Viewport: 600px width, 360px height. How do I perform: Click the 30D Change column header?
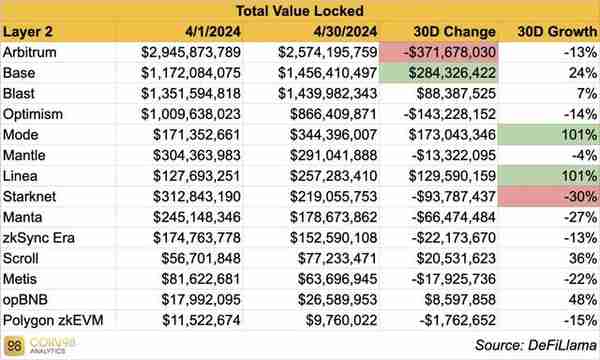(x=455, y=32)
